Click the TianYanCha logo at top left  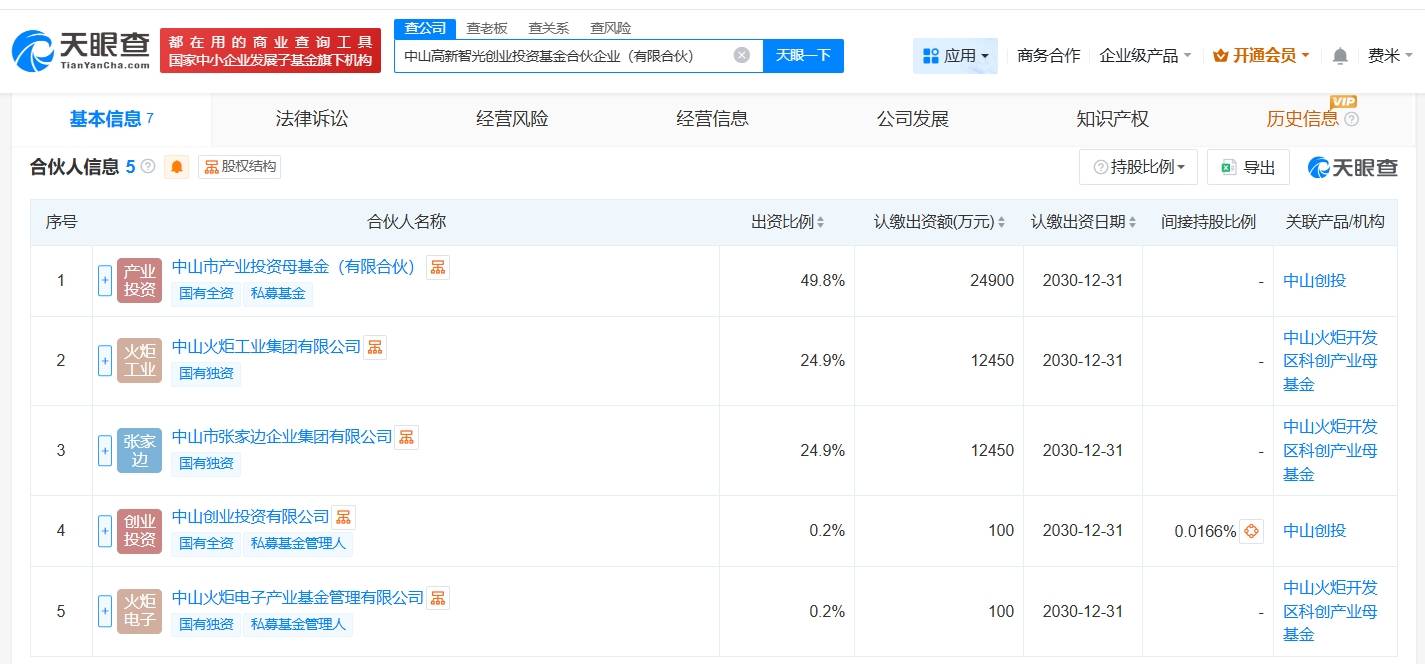tap(82, 50)
